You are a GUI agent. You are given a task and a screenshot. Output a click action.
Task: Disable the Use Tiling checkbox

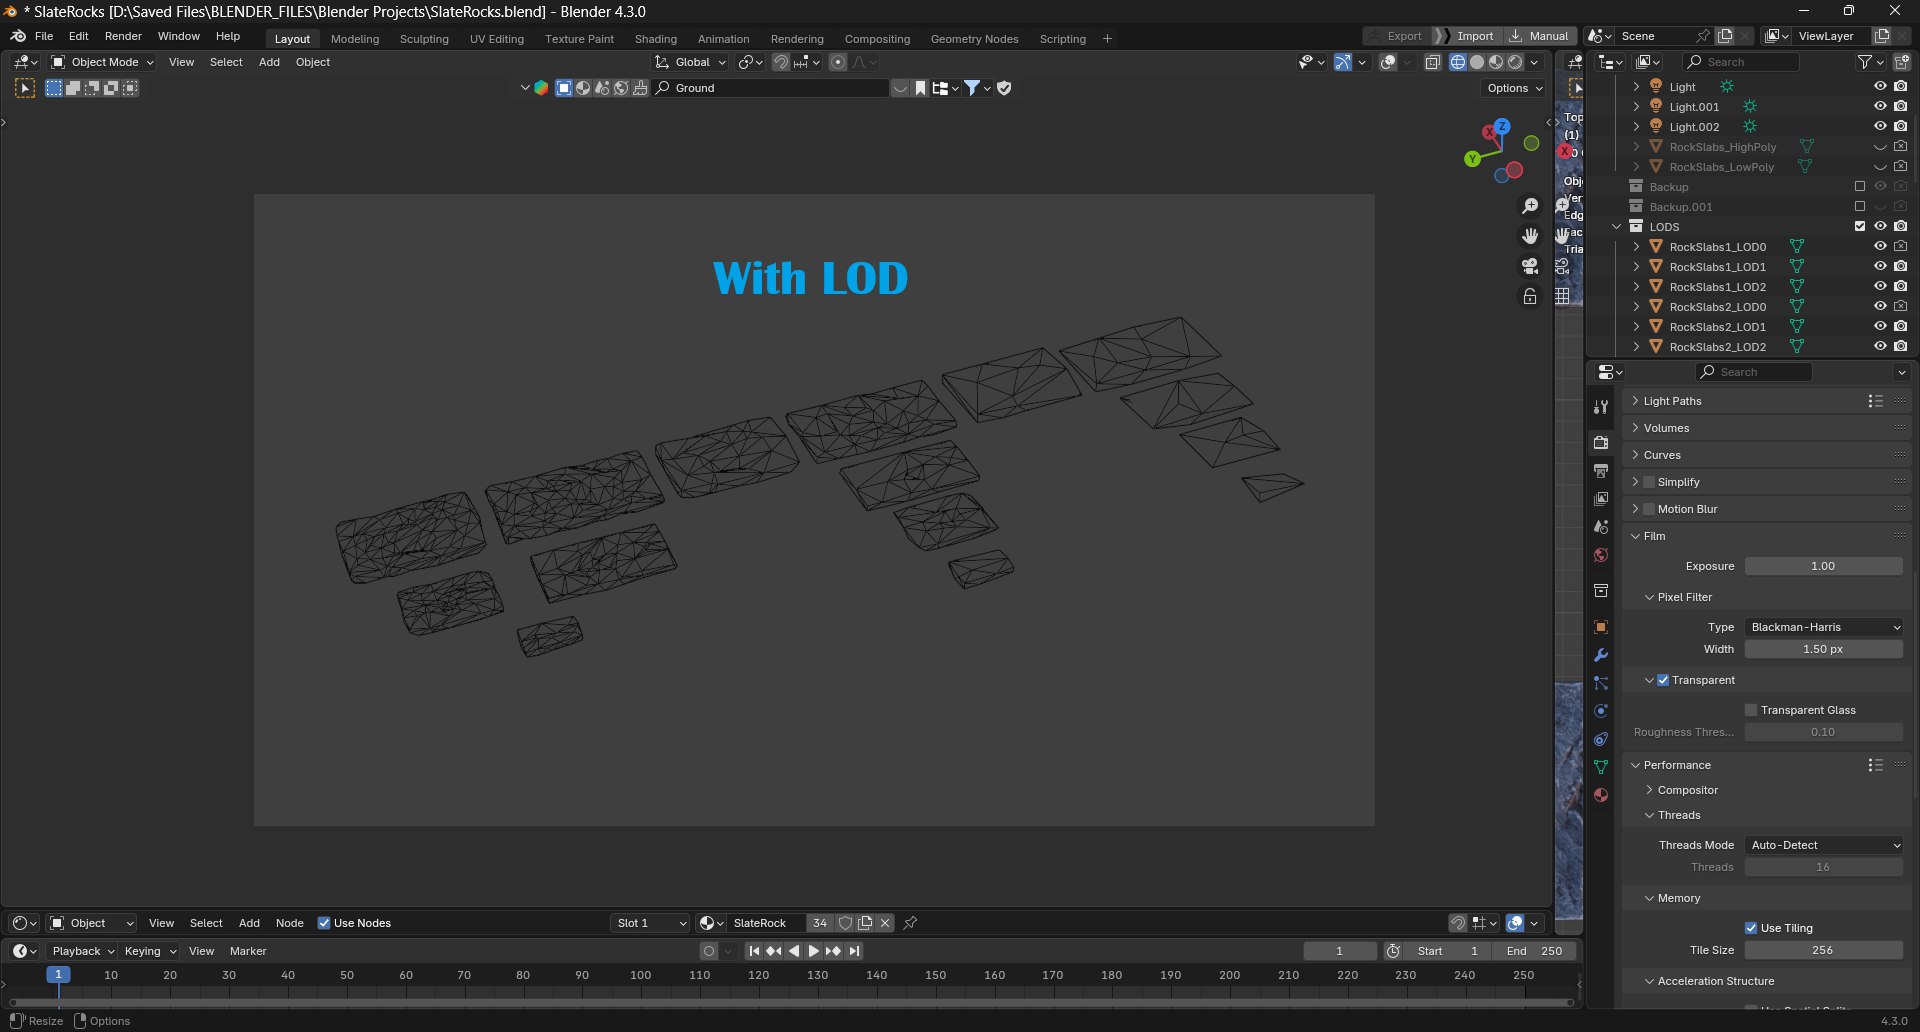point(1751,928)
